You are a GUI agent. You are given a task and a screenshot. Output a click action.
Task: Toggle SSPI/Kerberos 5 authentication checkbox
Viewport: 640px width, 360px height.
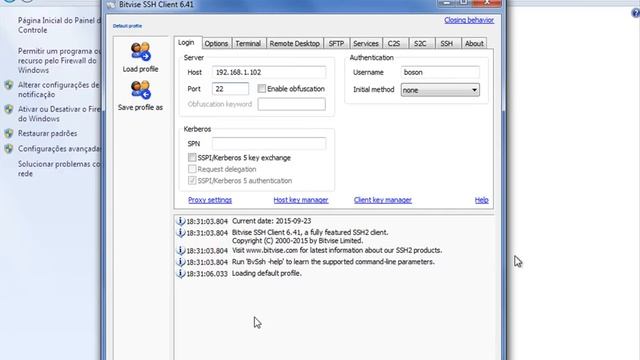point(192,180)
